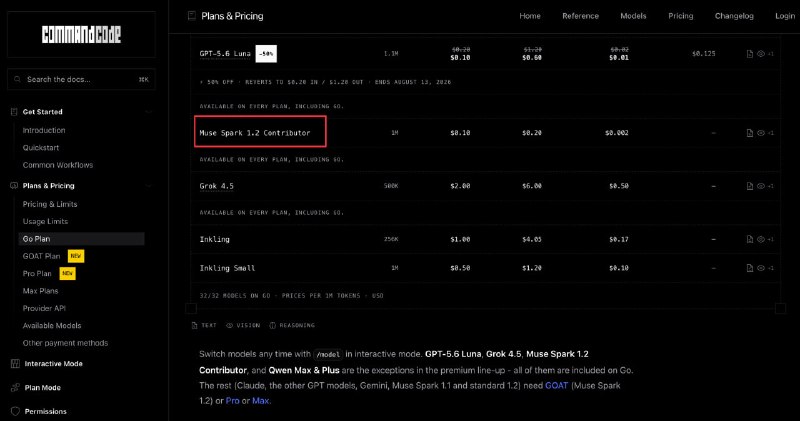Image resolution: width=800 pixels, height=421 pixels.
Task: Open the GOAT Plan sidebar entry
Action: click(41, 256)
